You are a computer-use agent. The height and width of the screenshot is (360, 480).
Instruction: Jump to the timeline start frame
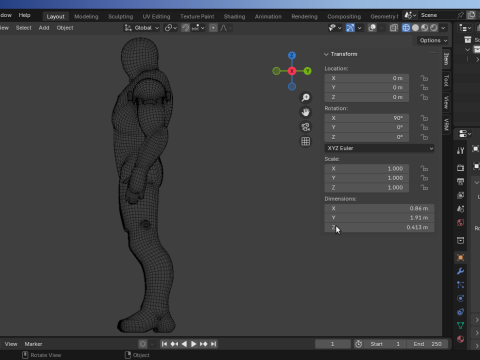(x=164, y=344)
